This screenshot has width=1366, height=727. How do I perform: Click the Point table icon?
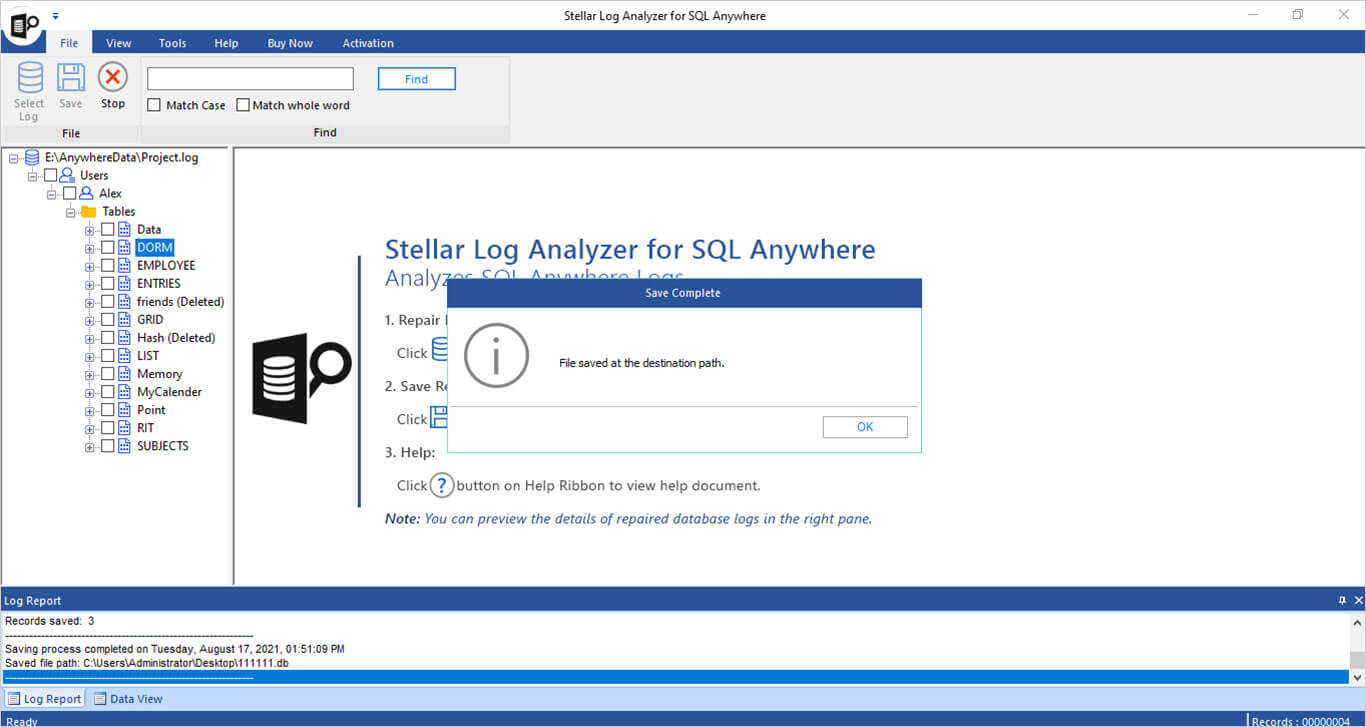point(124,409)
